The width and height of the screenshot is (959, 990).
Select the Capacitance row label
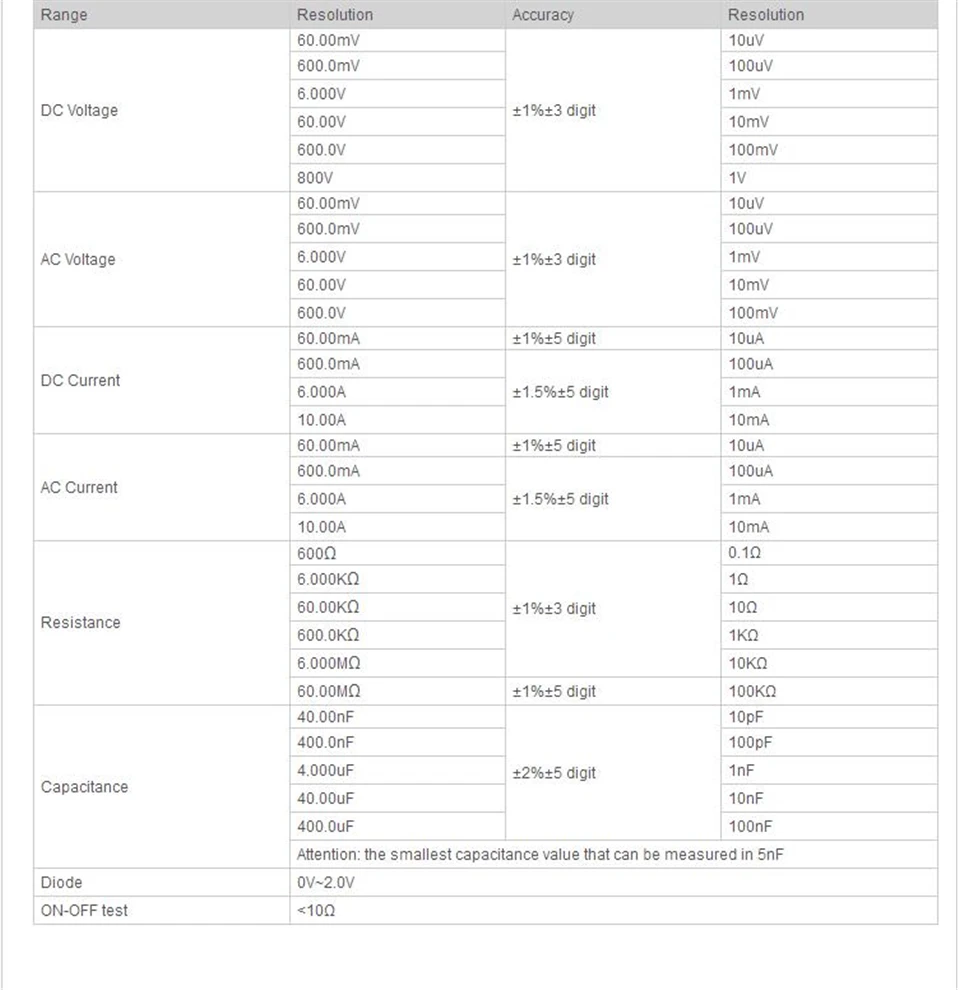(84, 786)
